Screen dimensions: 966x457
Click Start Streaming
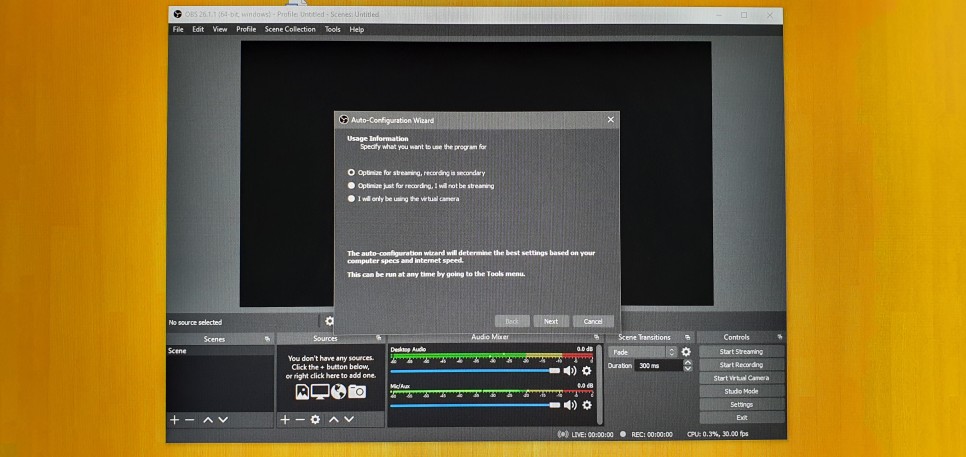[741, 352]
